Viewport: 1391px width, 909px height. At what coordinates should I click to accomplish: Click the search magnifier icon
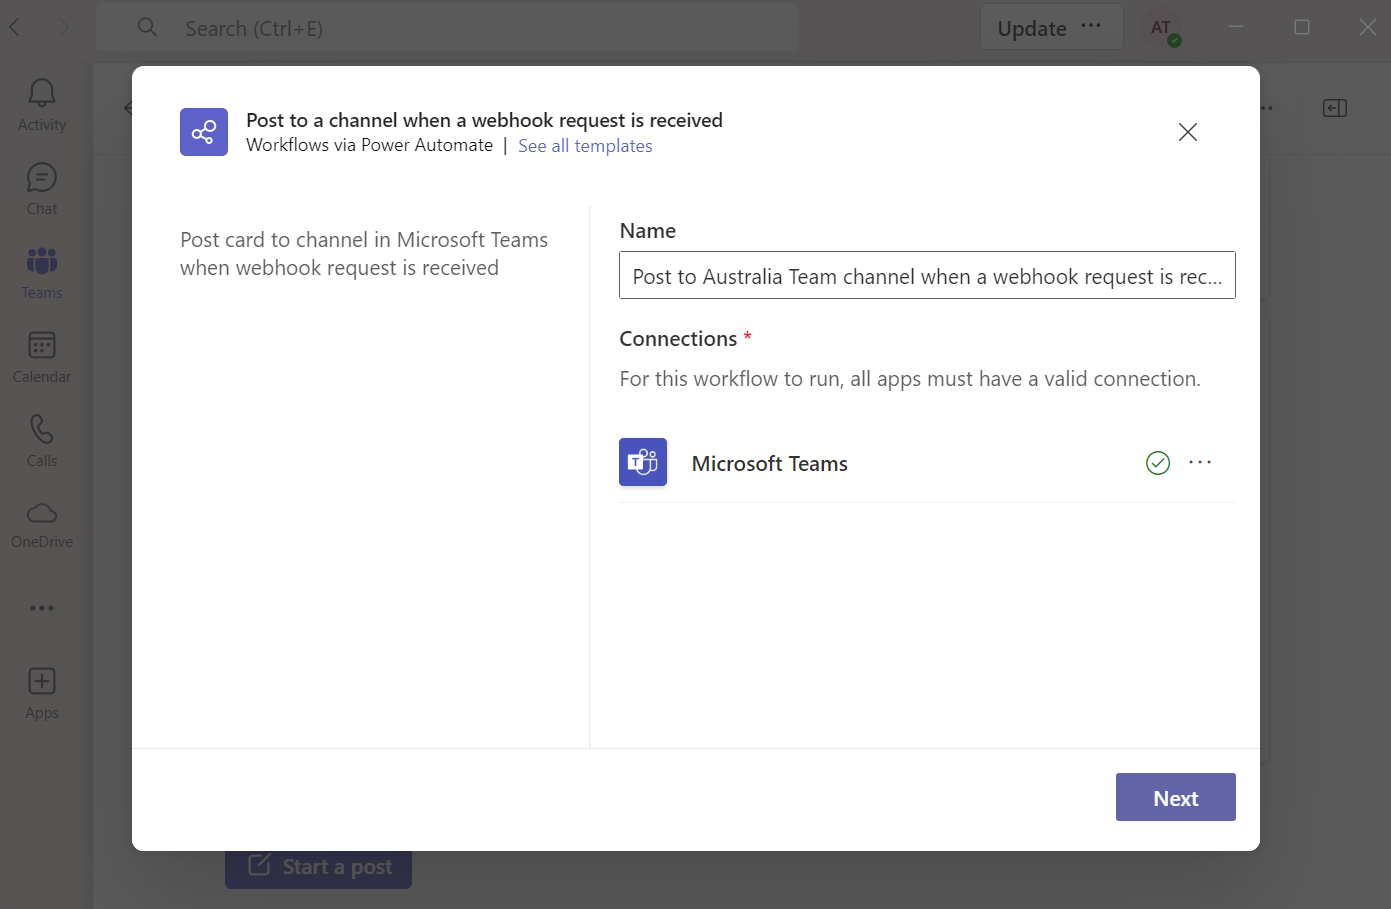(x=147, y=28)
